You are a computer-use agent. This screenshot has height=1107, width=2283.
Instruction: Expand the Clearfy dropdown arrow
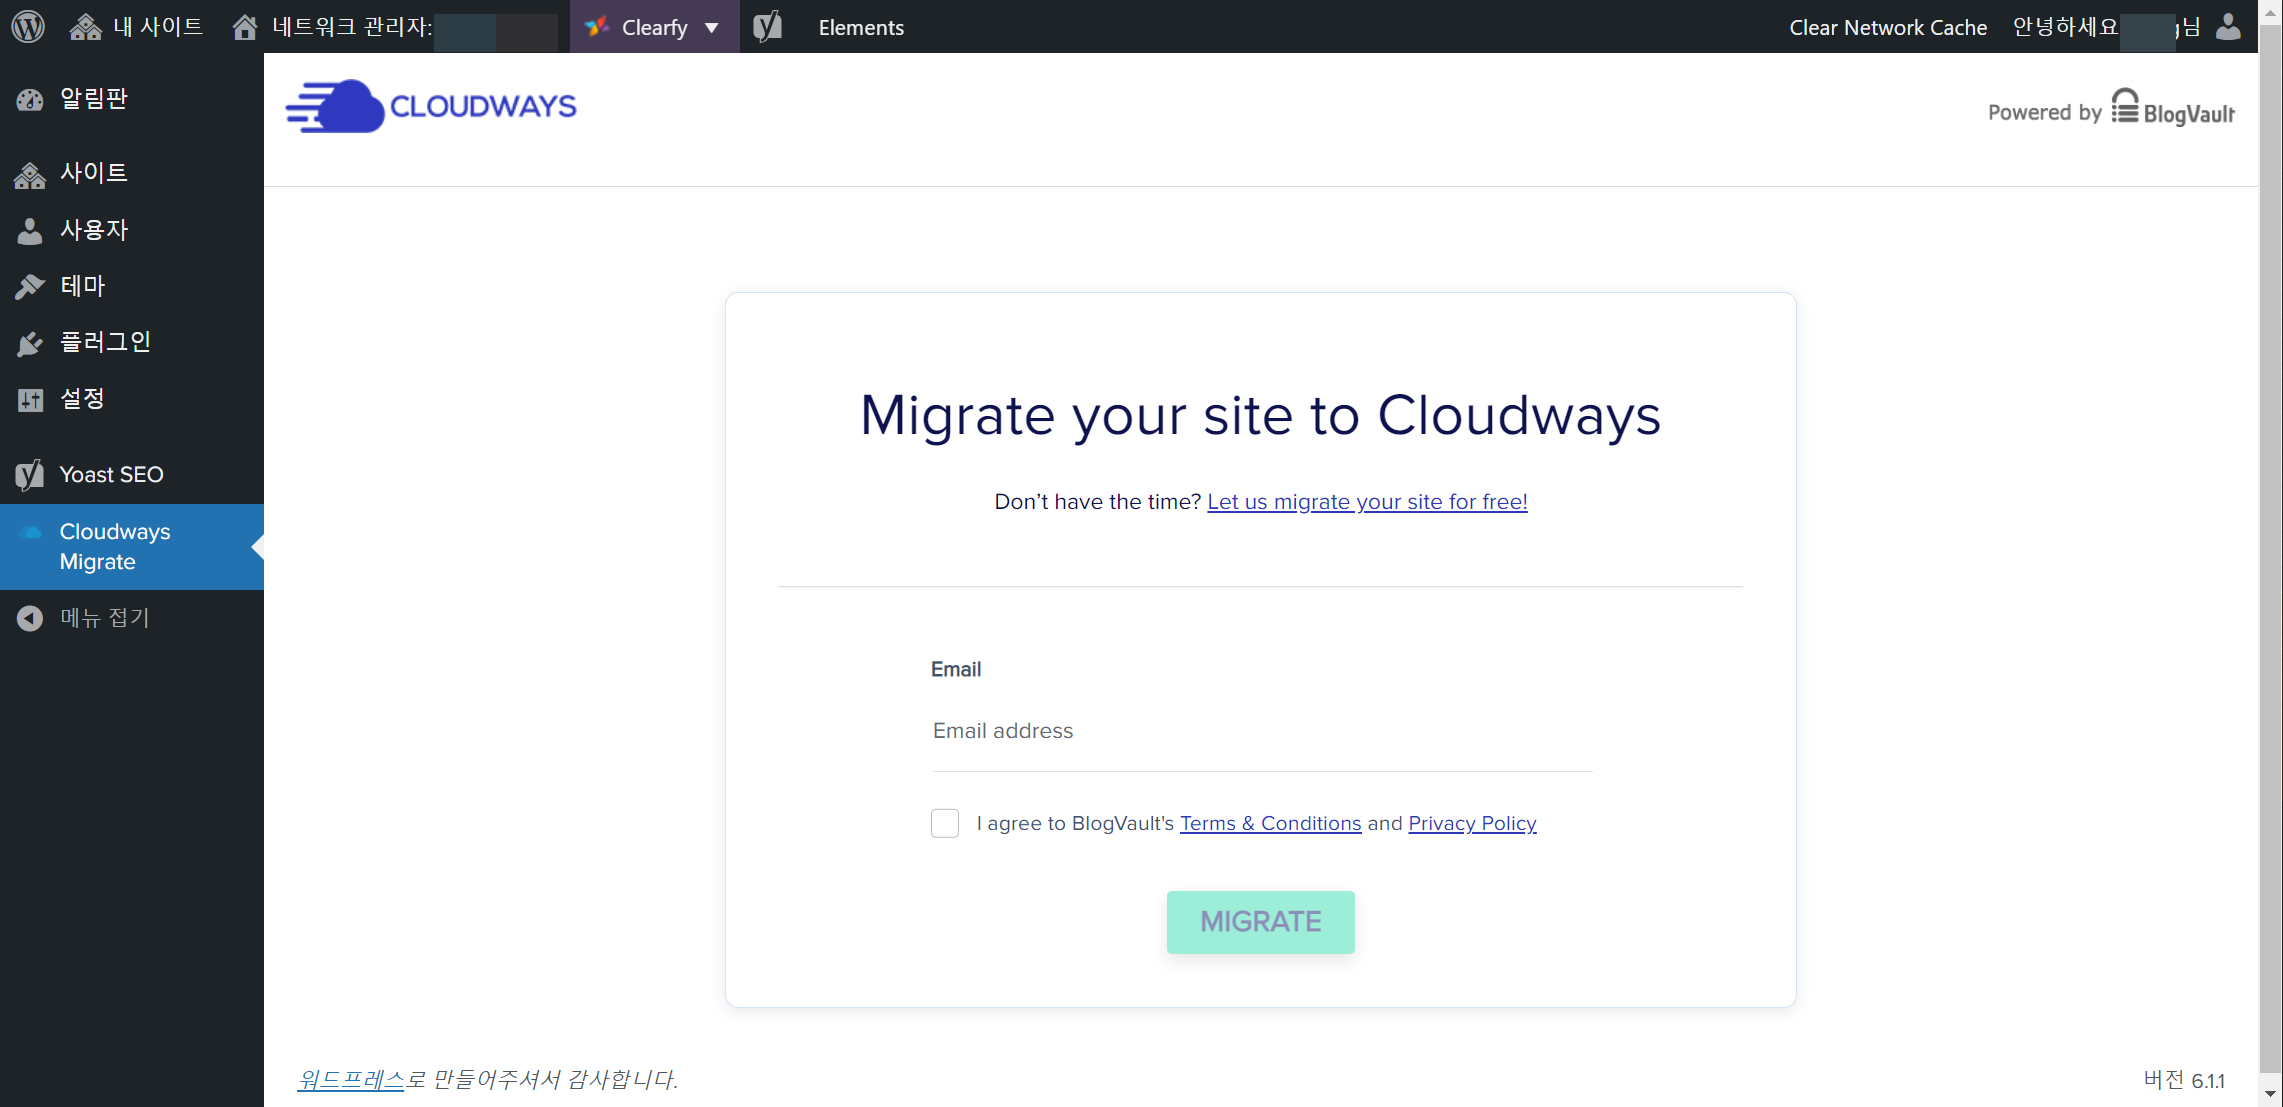coord(712,28)
